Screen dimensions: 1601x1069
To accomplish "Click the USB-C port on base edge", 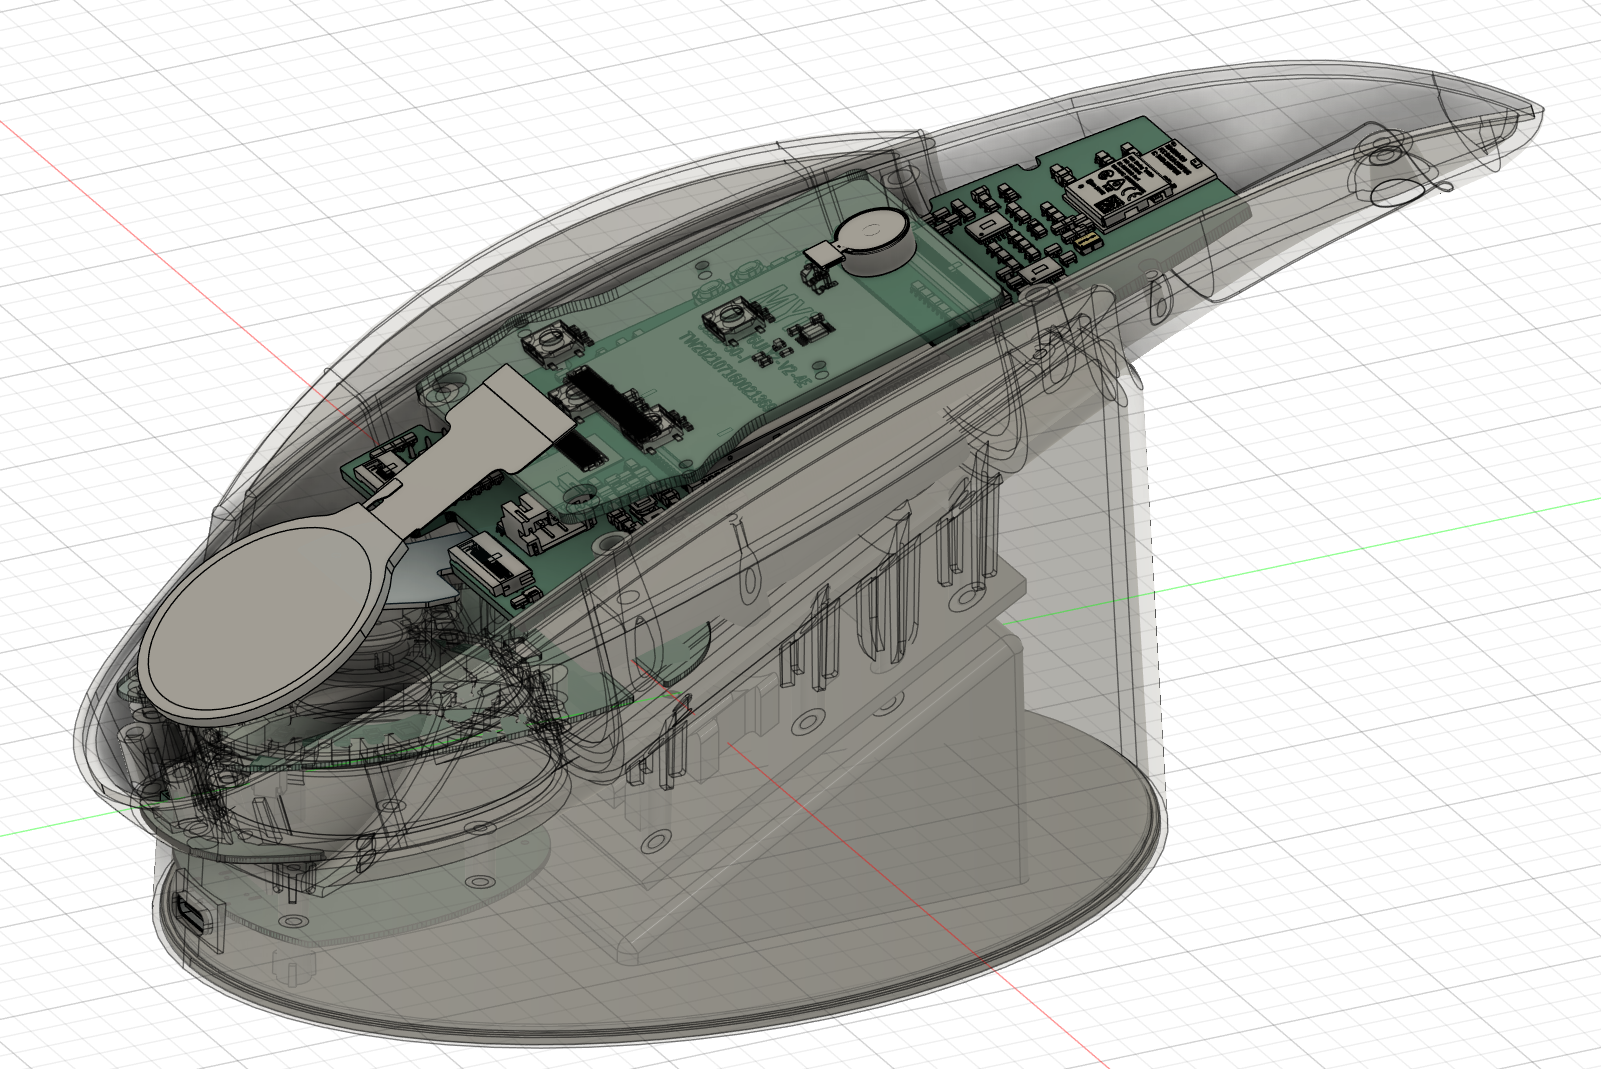I will point(192,913).
